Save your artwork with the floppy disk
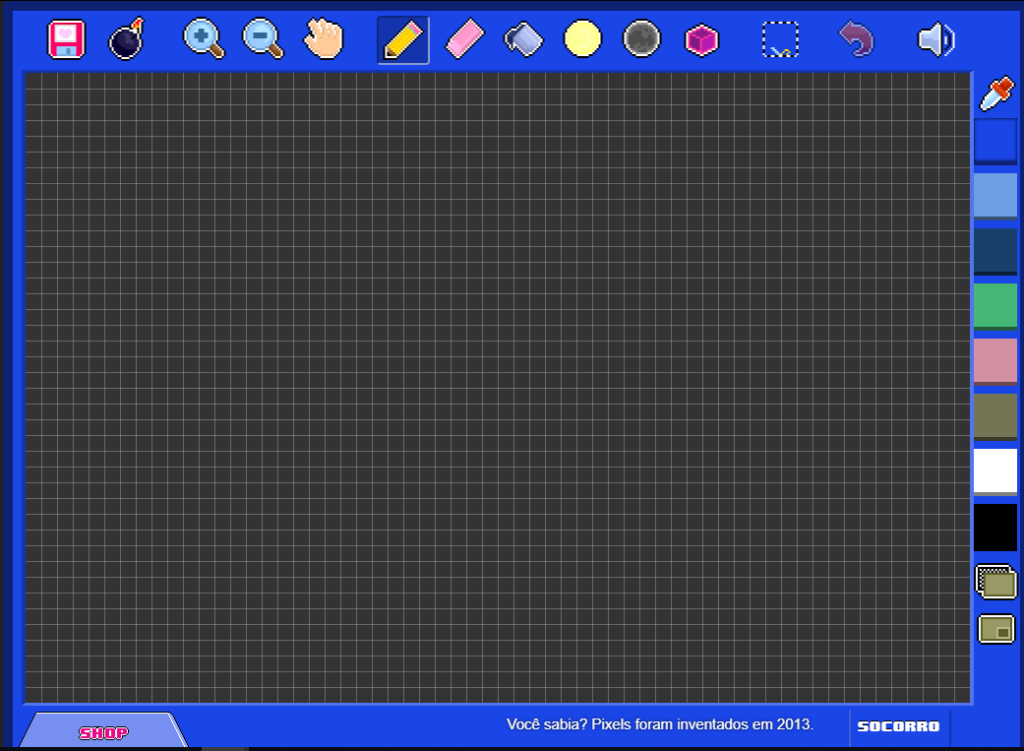The image size is (1024, 751). [65, 39]
